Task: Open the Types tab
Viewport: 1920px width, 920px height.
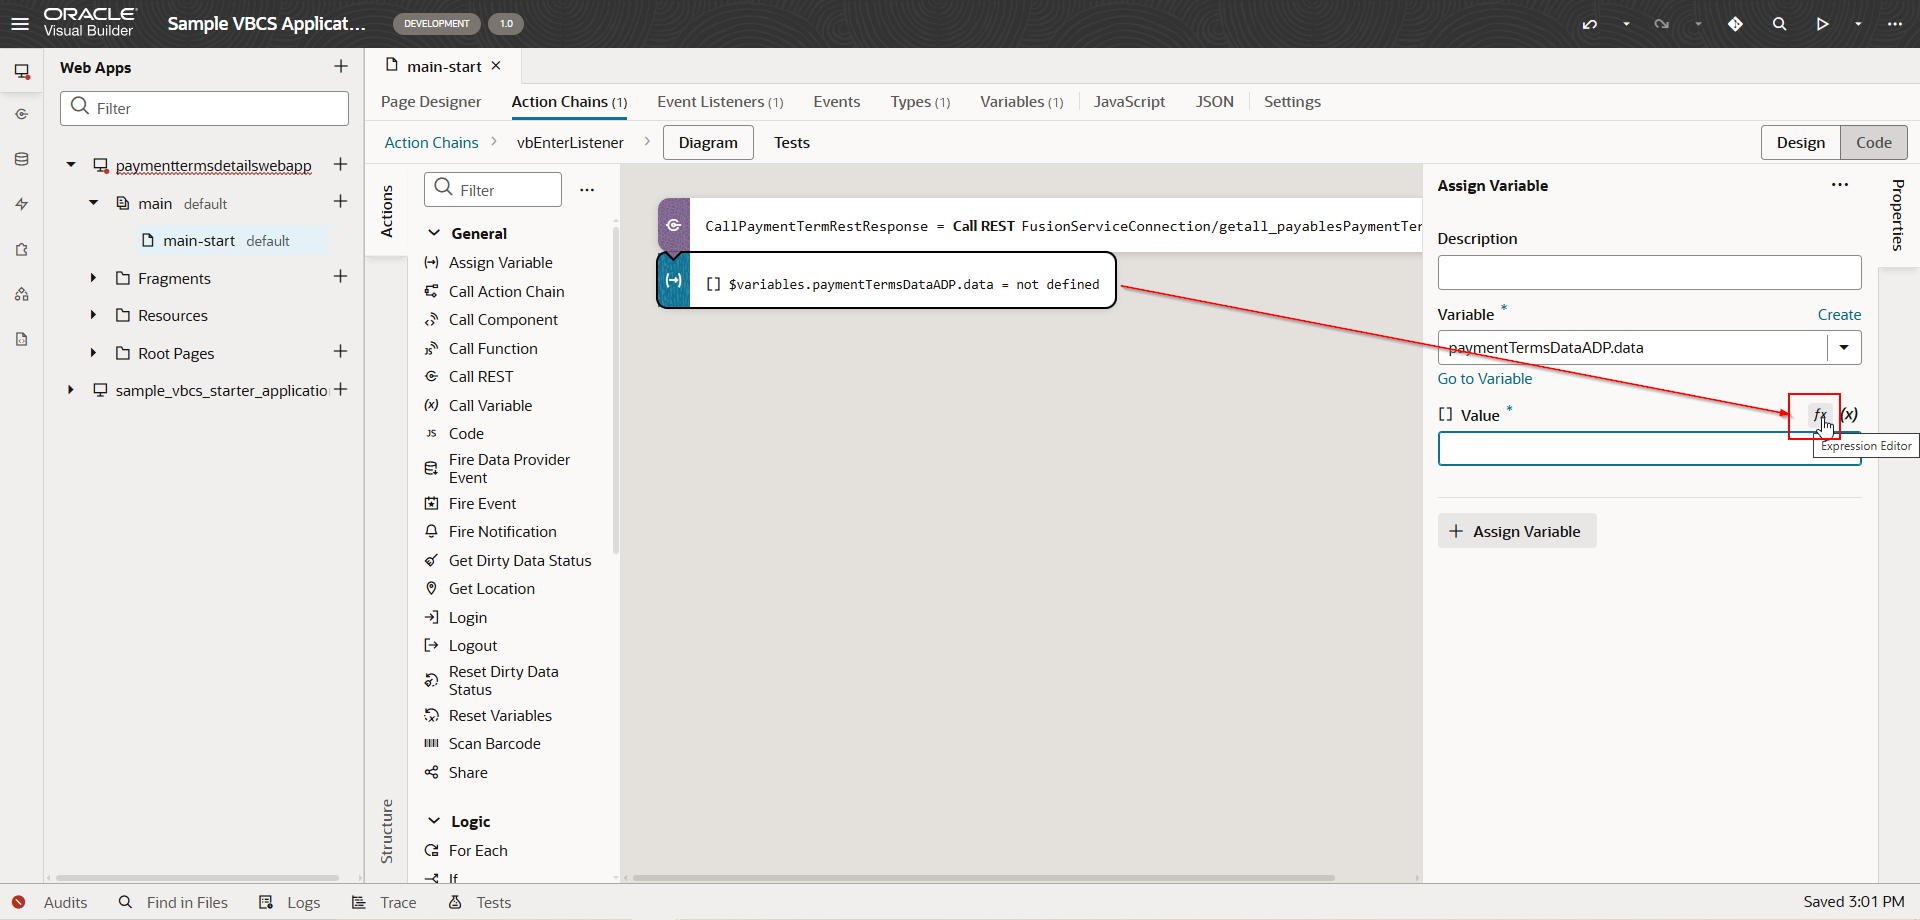Action: pyautogui.click(x=920, y=102)
